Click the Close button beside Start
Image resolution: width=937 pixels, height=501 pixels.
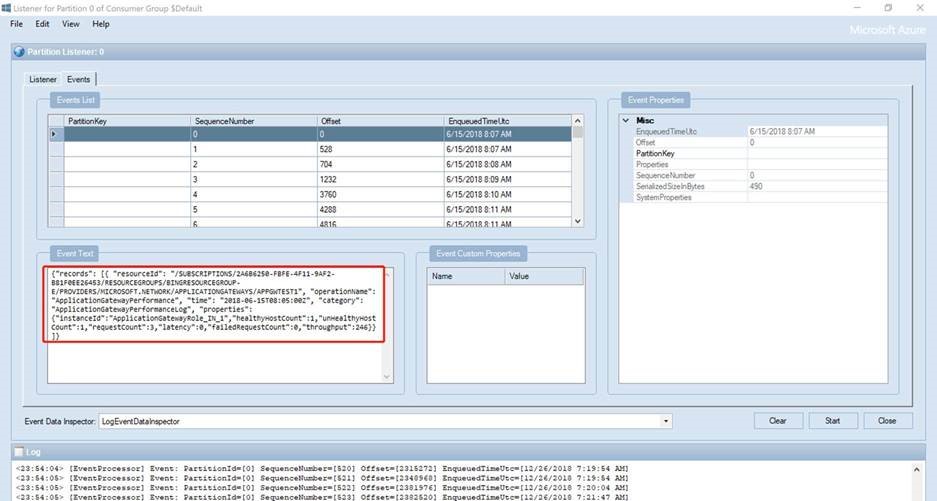coord(887,421)
